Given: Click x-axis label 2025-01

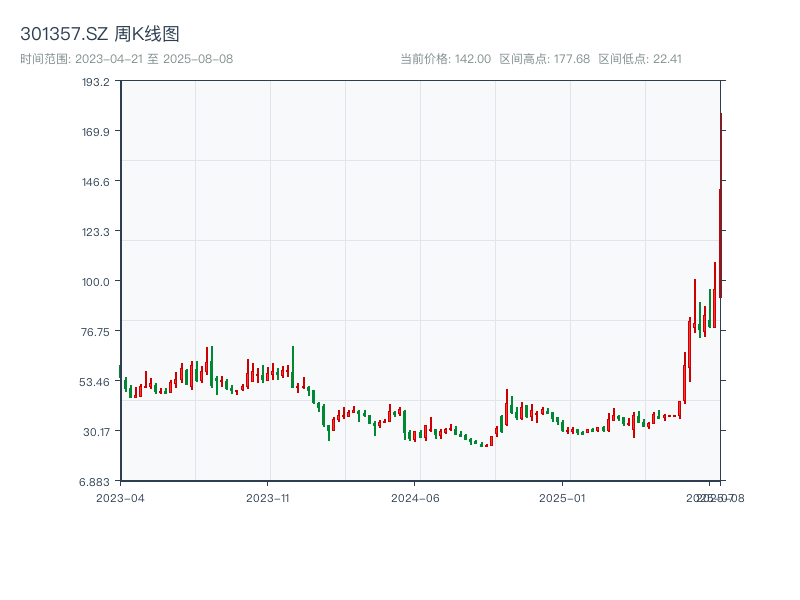Looking at the screenshot, I should (562, 498).
